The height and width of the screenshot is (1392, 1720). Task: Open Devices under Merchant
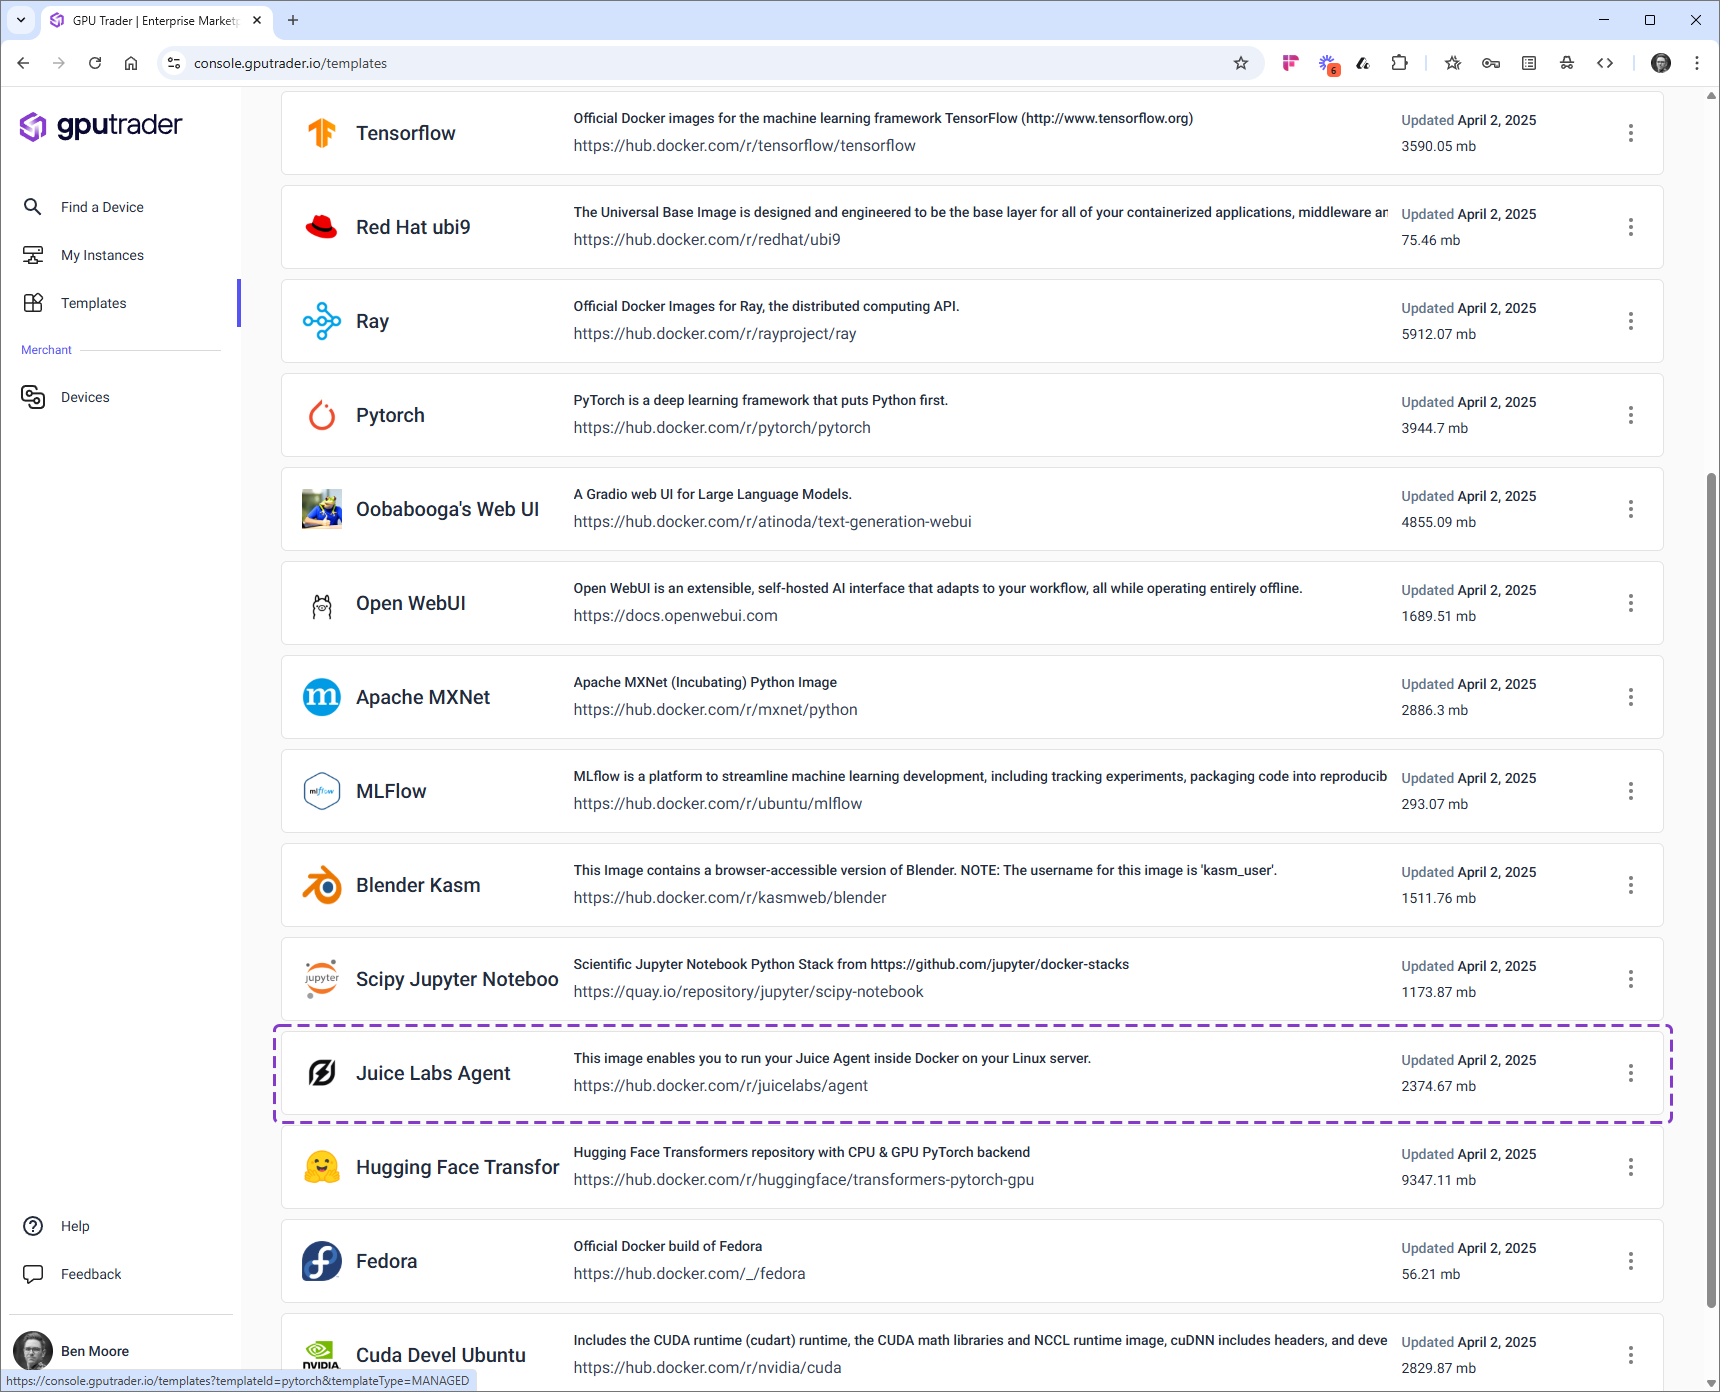(x=85, y=397)
